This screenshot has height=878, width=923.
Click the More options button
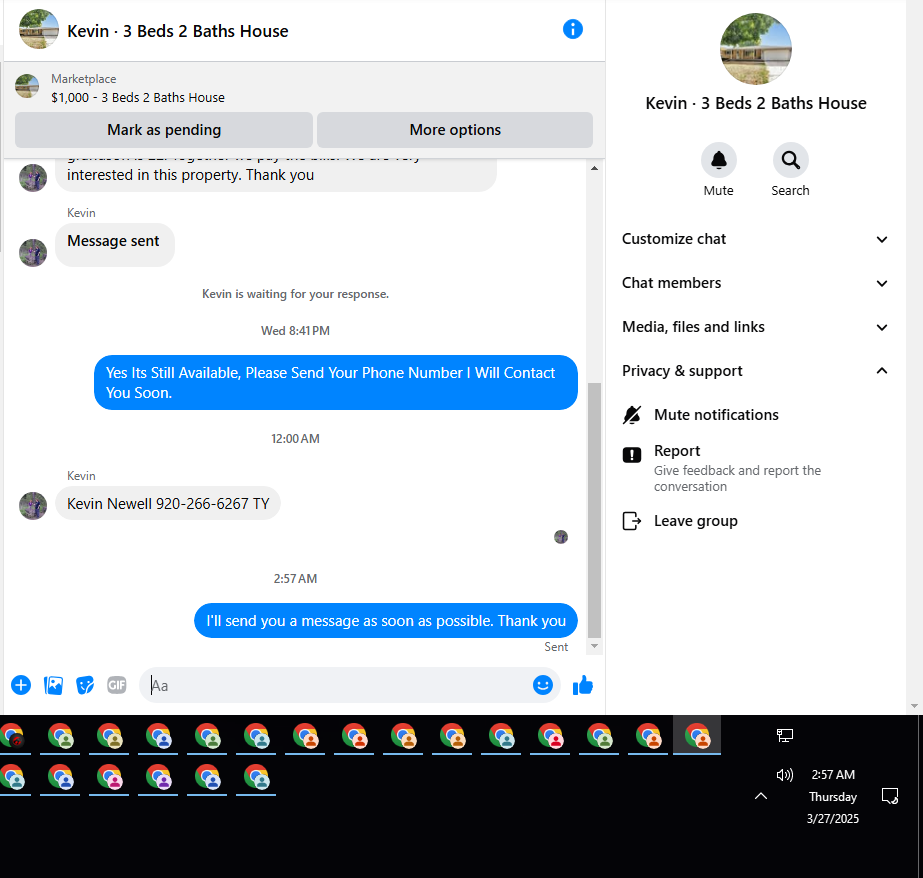coord(455,129)
